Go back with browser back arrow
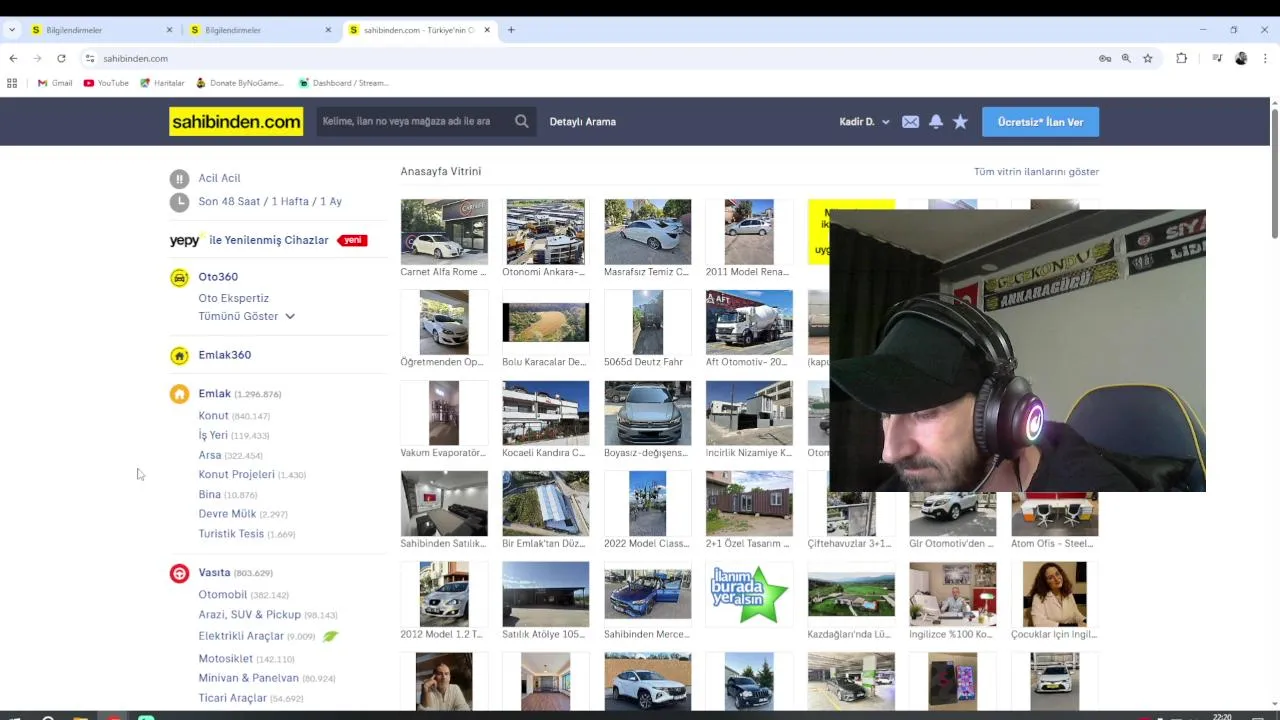 point(13,58)
